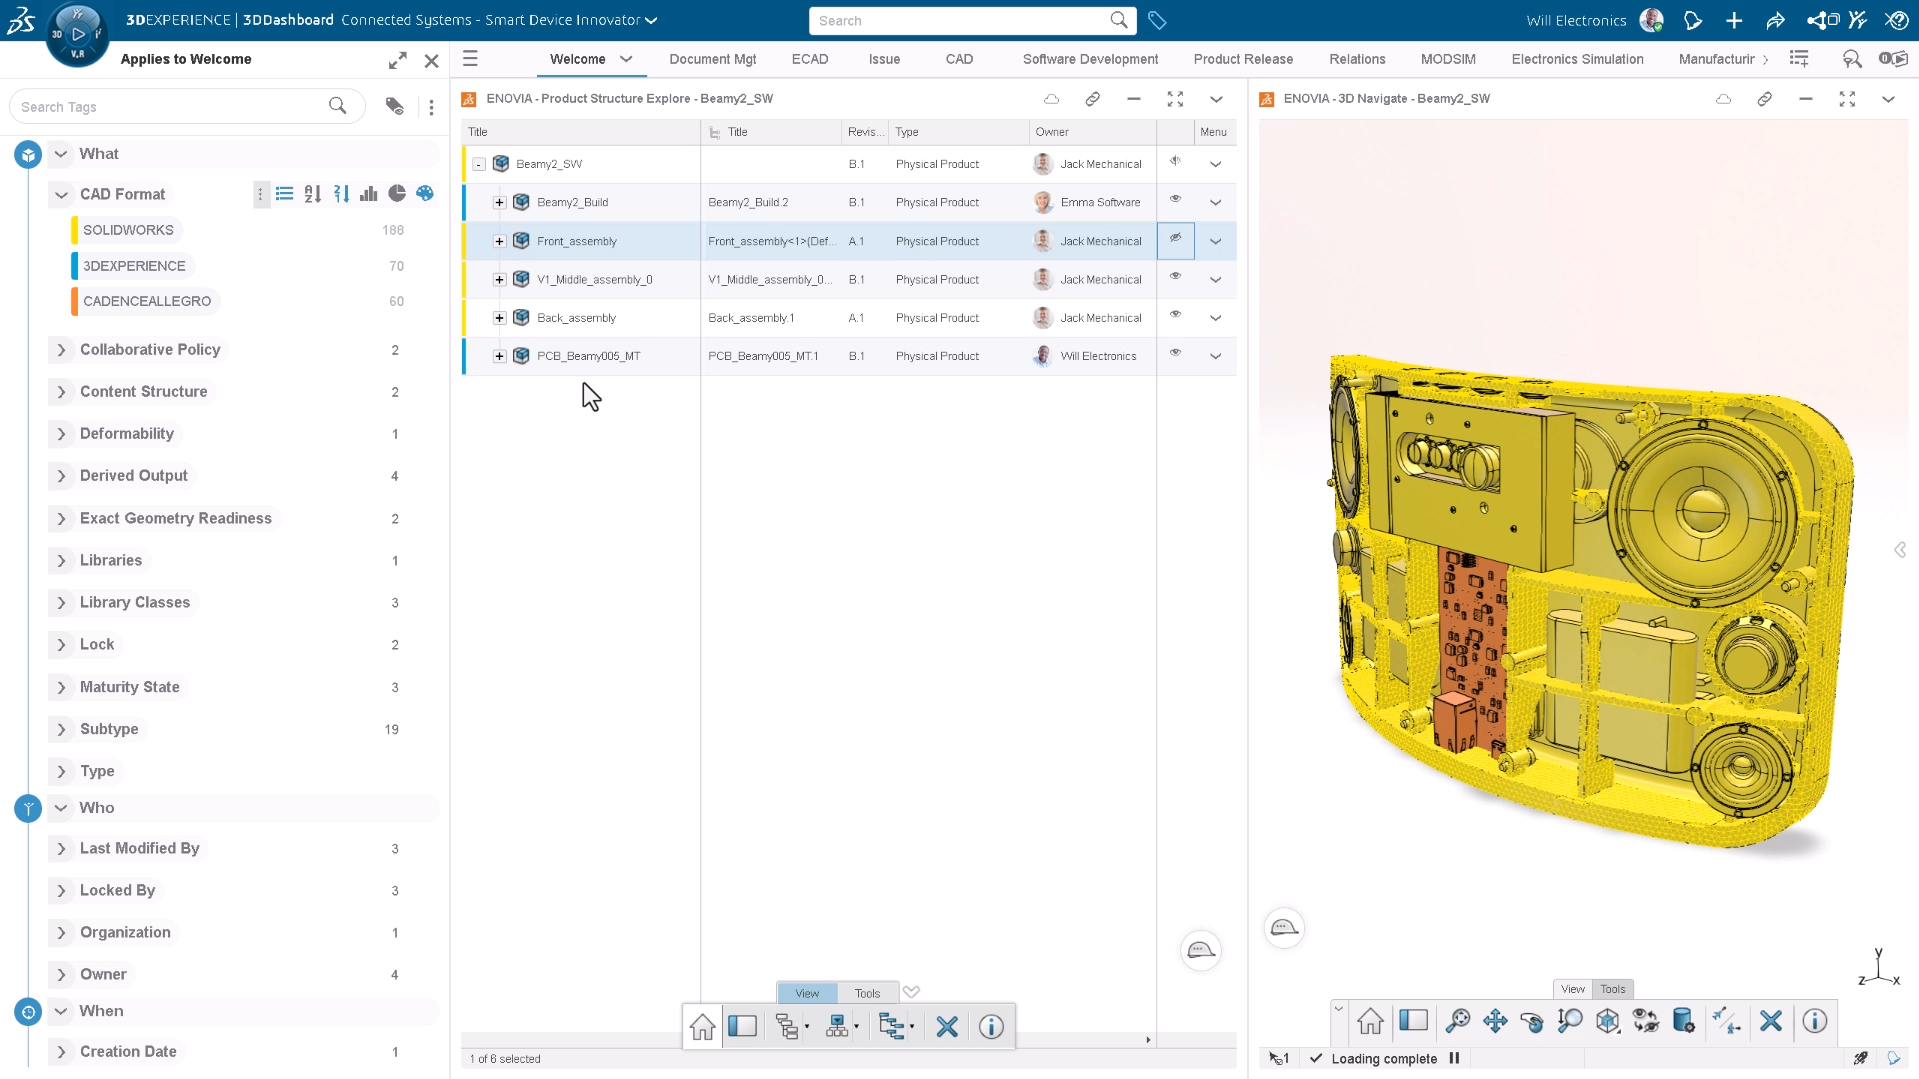Click the information icon in 3D Navigate toolbar

[x=1814, y=1021]
